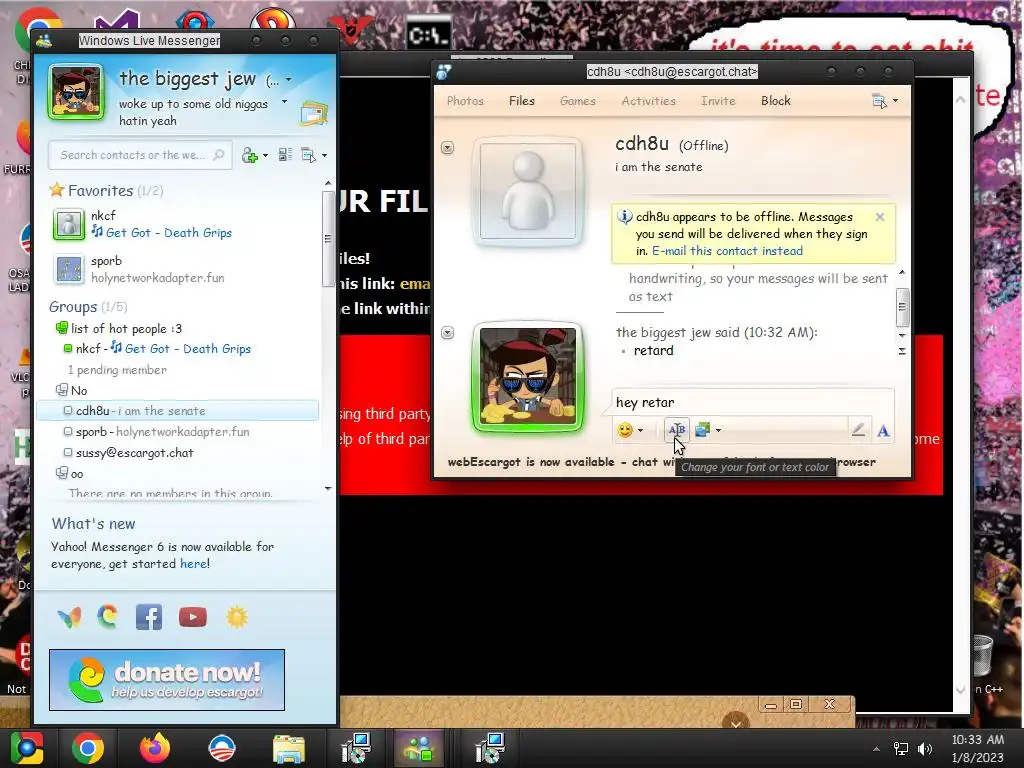Click Invite in the chat toolbar
The width and height of the screenshot is (1024, 768).
718,101
